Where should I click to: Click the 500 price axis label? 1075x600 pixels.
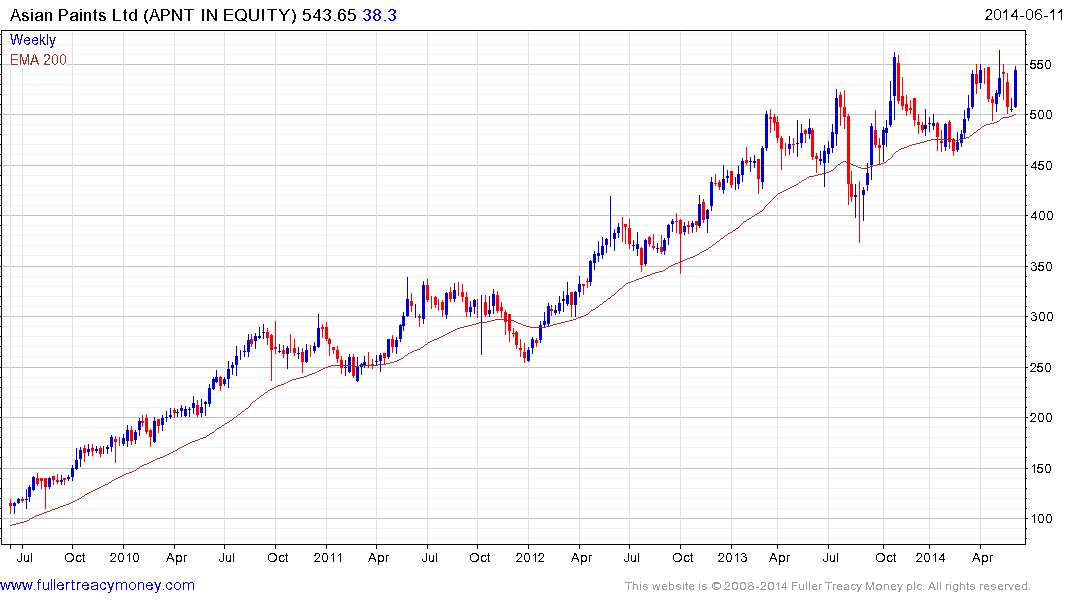pyautogui.click(x=1041, y=115)
